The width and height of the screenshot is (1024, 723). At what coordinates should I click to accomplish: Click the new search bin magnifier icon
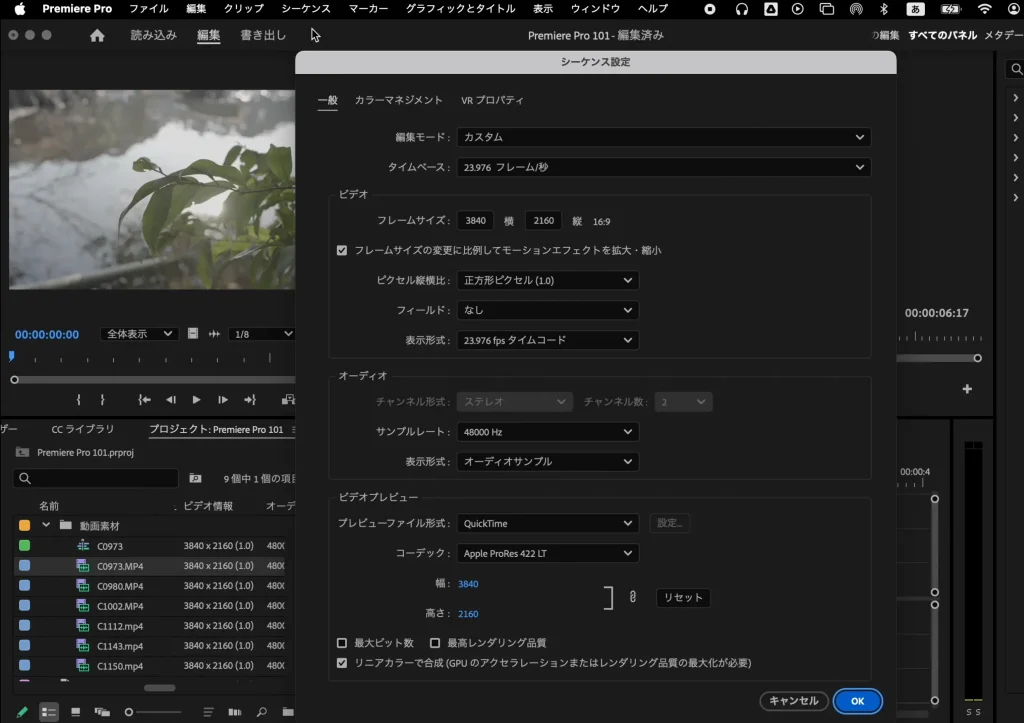coord(261,711)
